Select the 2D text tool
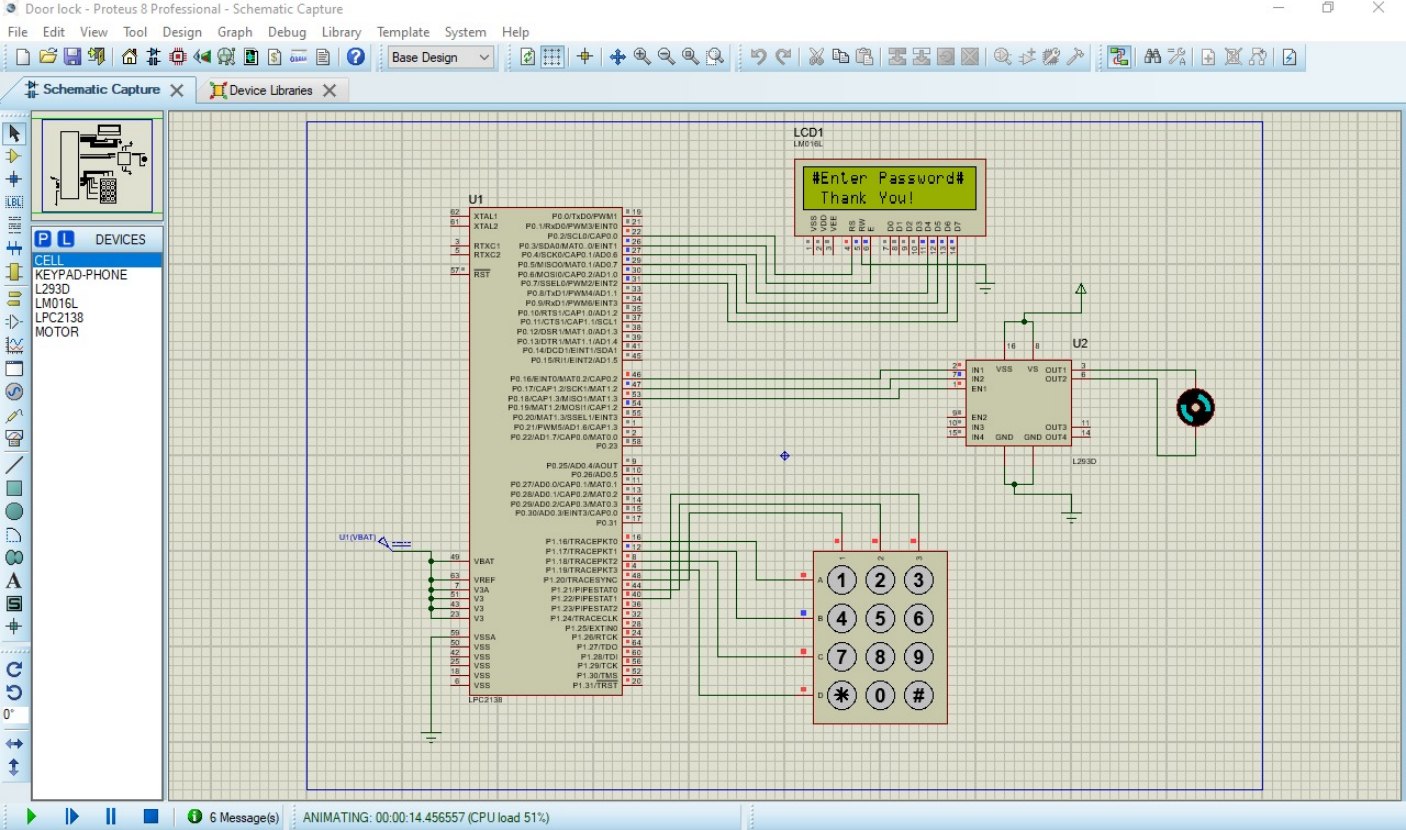 14,580
